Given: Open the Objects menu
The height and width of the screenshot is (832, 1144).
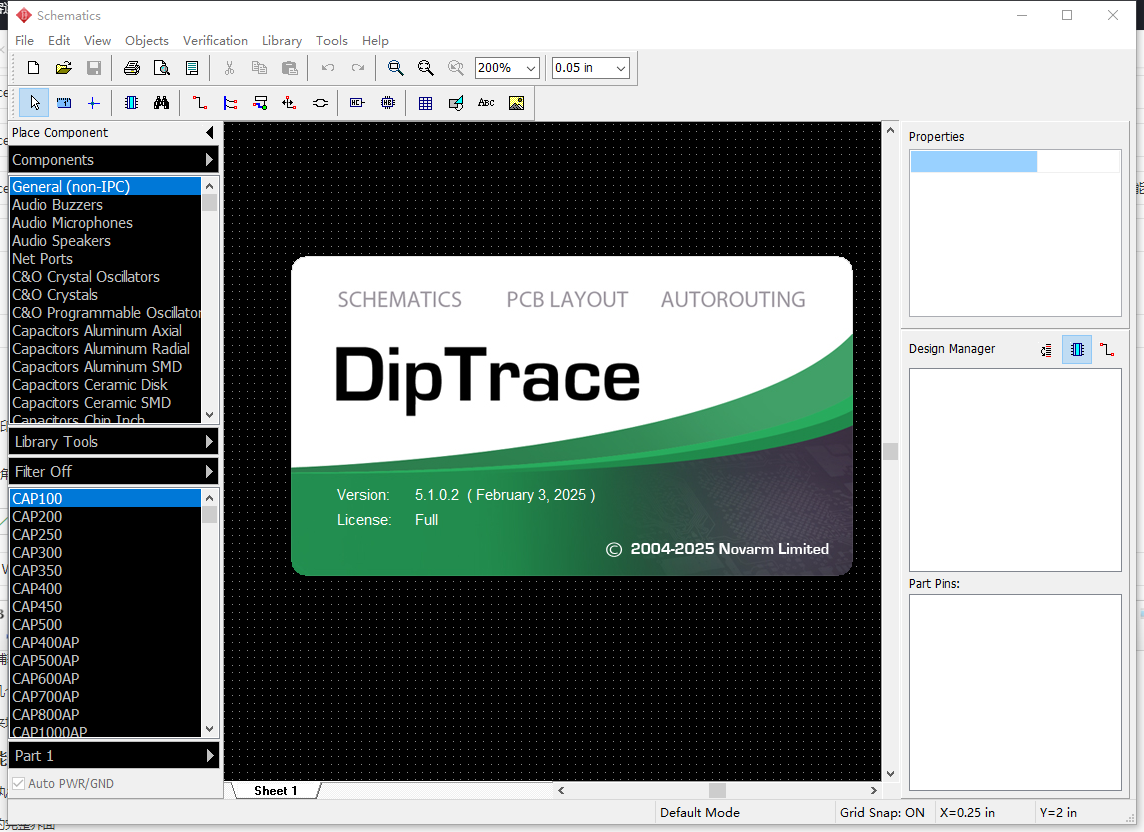Looking at the screenshot, I should click(147, 41).
